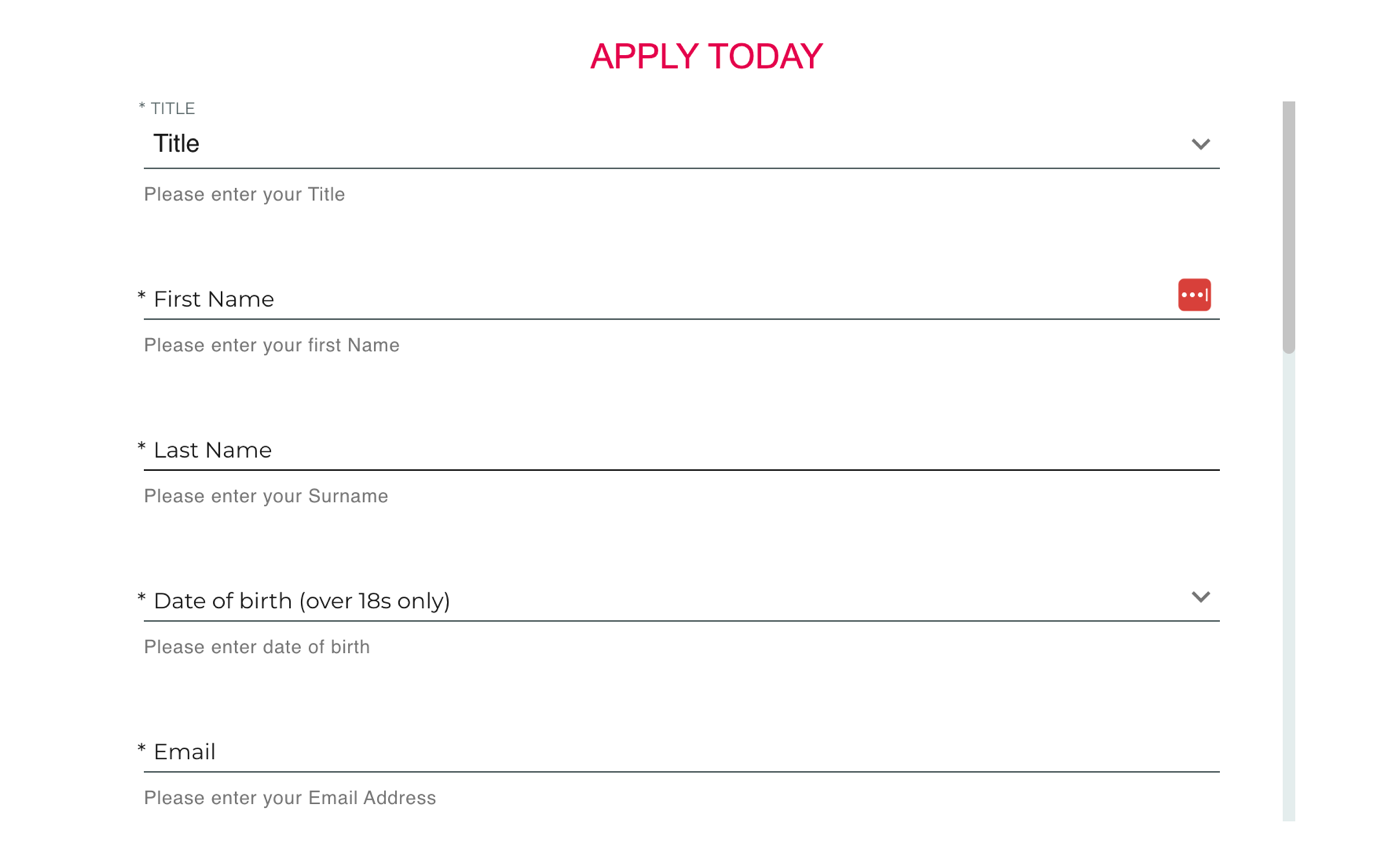
Task: Click the form's vertical scrollbar thumb
Action: [1289, 227]
